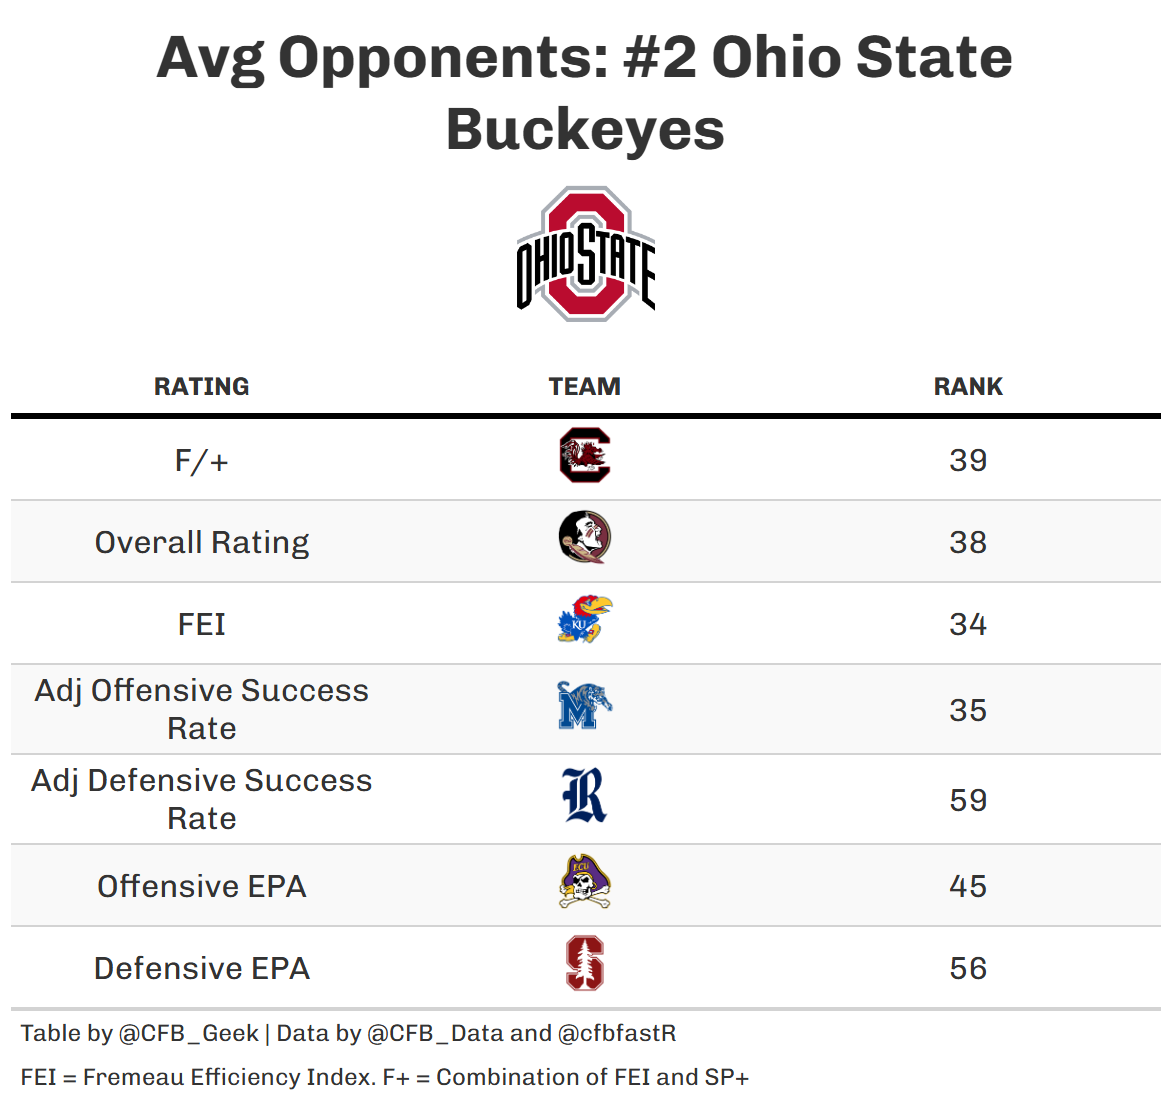Click the Ohio State Buckeyes logo

[x=585, y=254]
